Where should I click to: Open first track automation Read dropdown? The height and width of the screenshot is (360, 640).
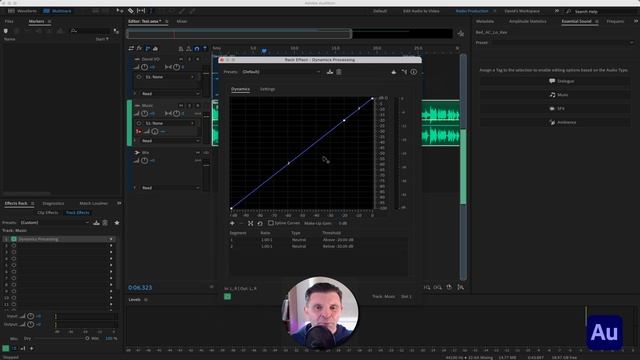(x=170, y=94)
